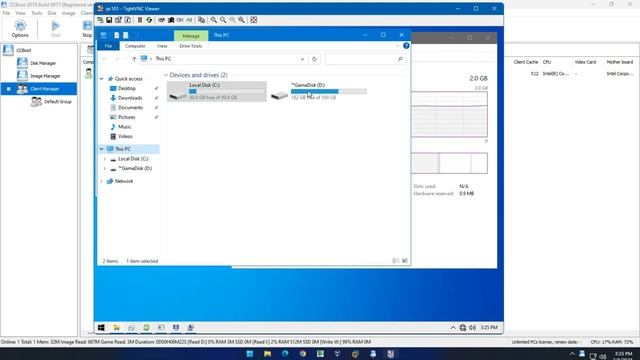Screen dimensions: 640x360
Task: Open Desktop under Quick access
Action: pyautogui.click(x=127, y=88)
